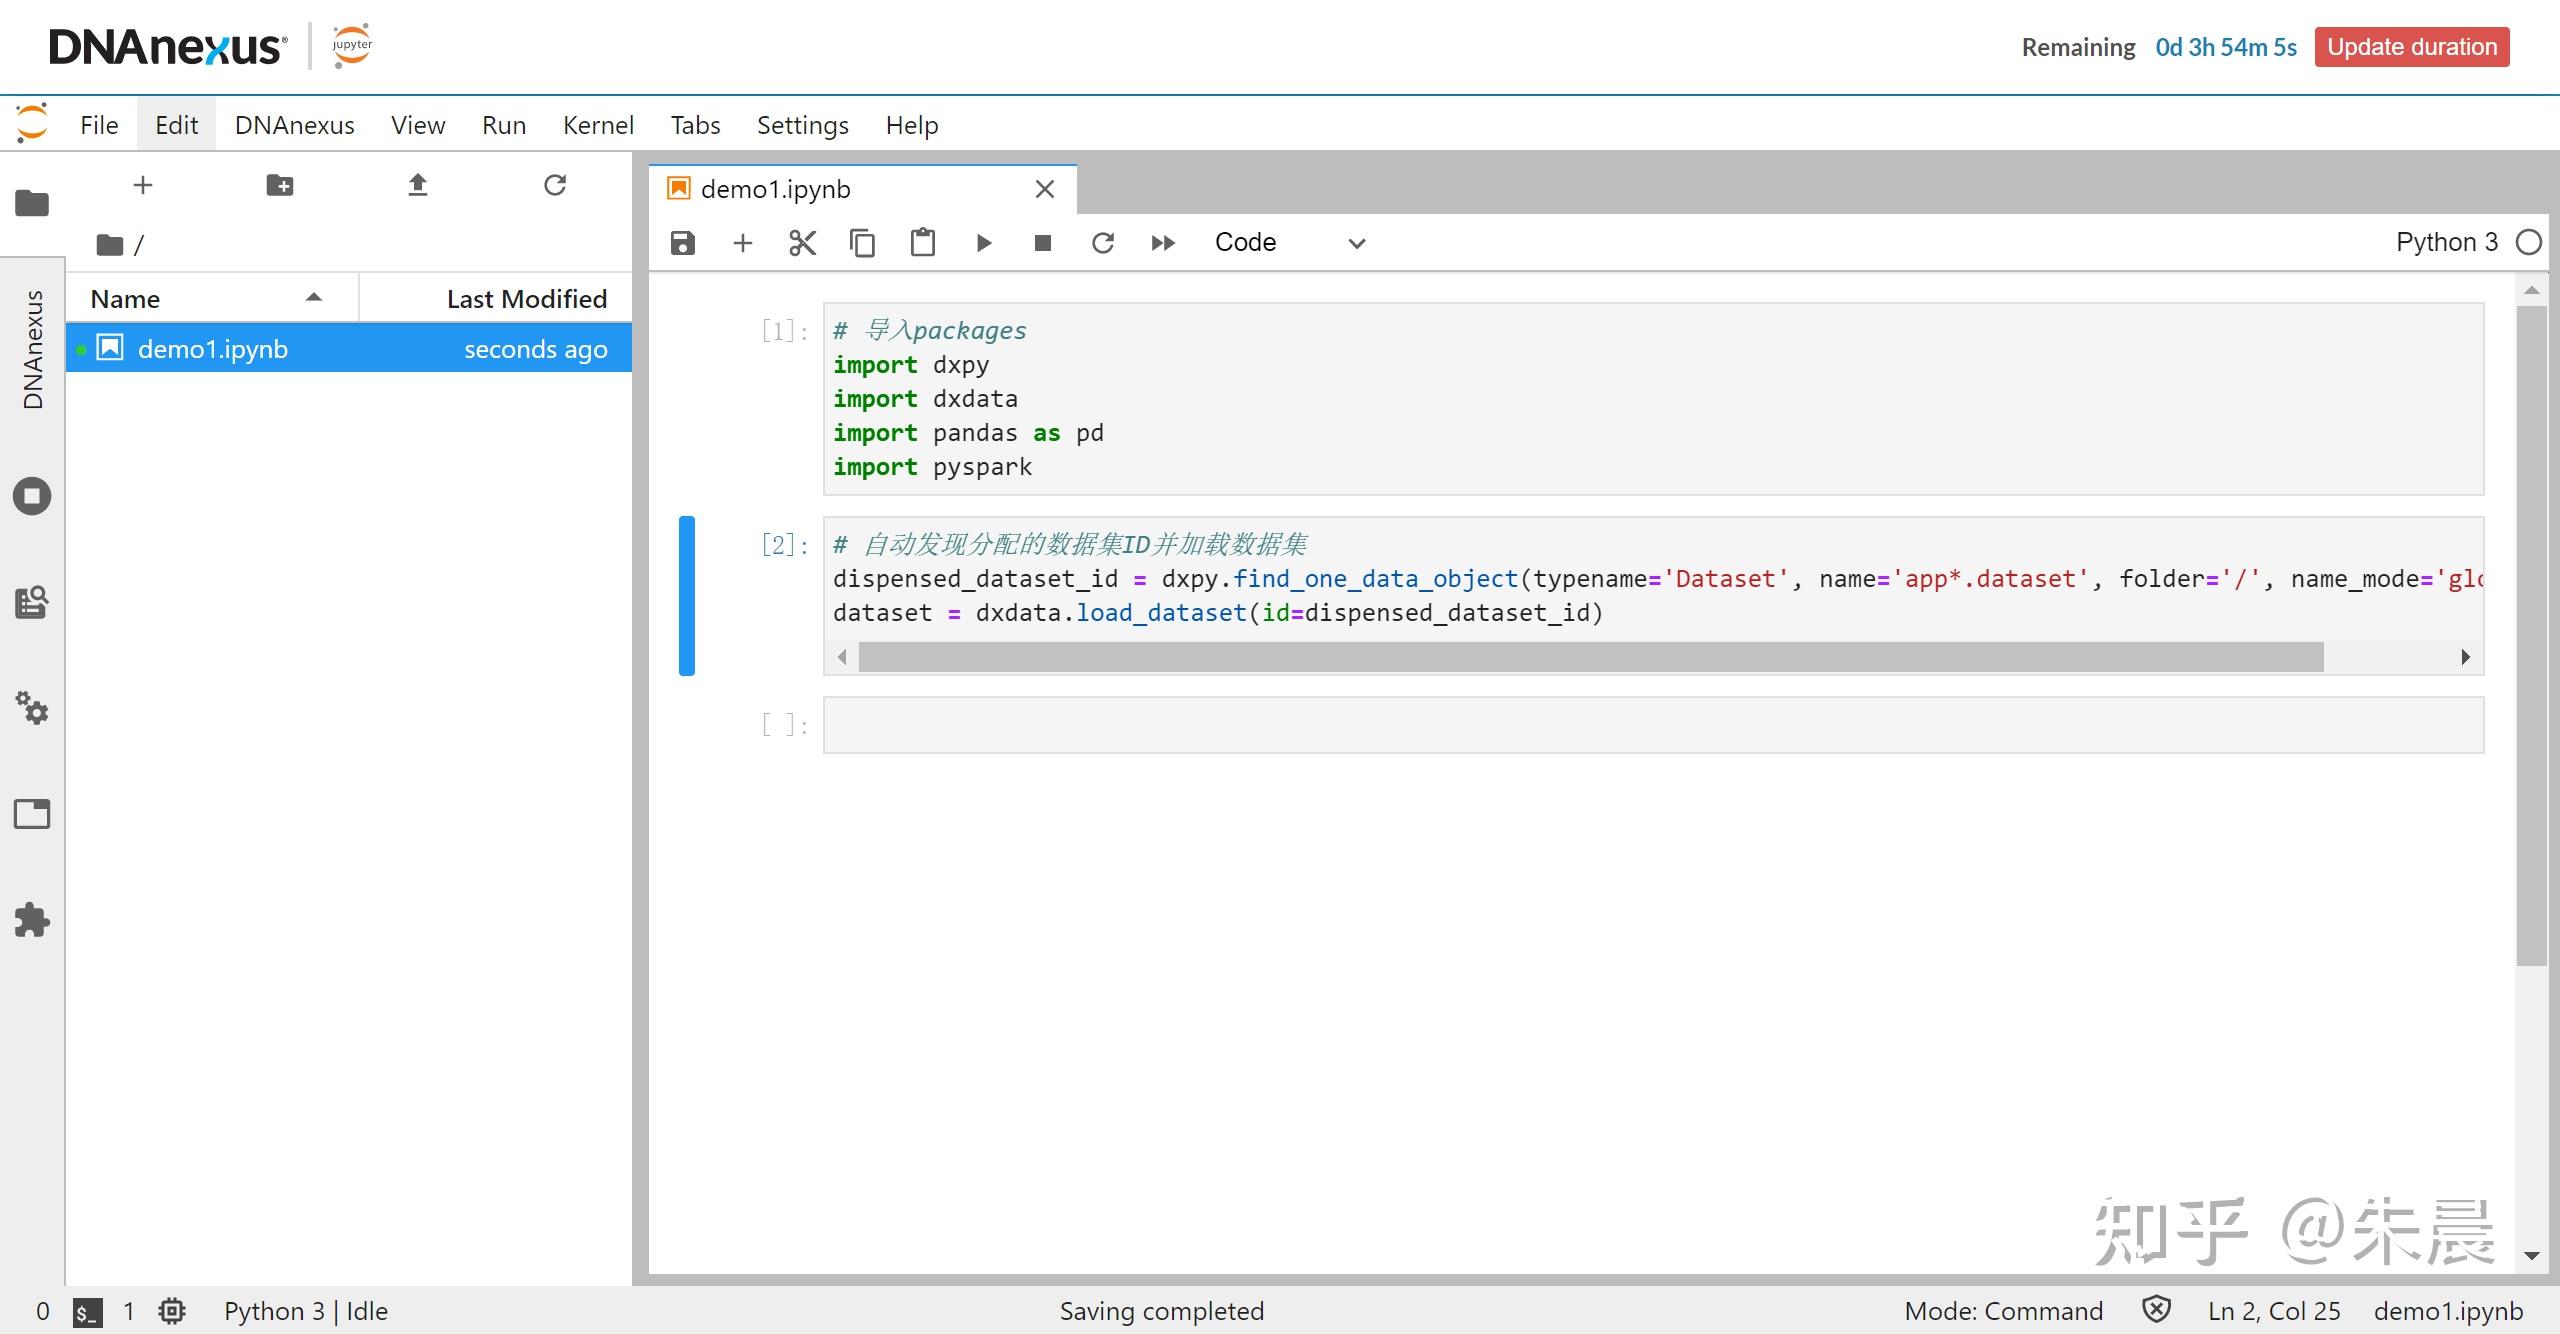
Task: Open the File menu
Action: (99, 125)
